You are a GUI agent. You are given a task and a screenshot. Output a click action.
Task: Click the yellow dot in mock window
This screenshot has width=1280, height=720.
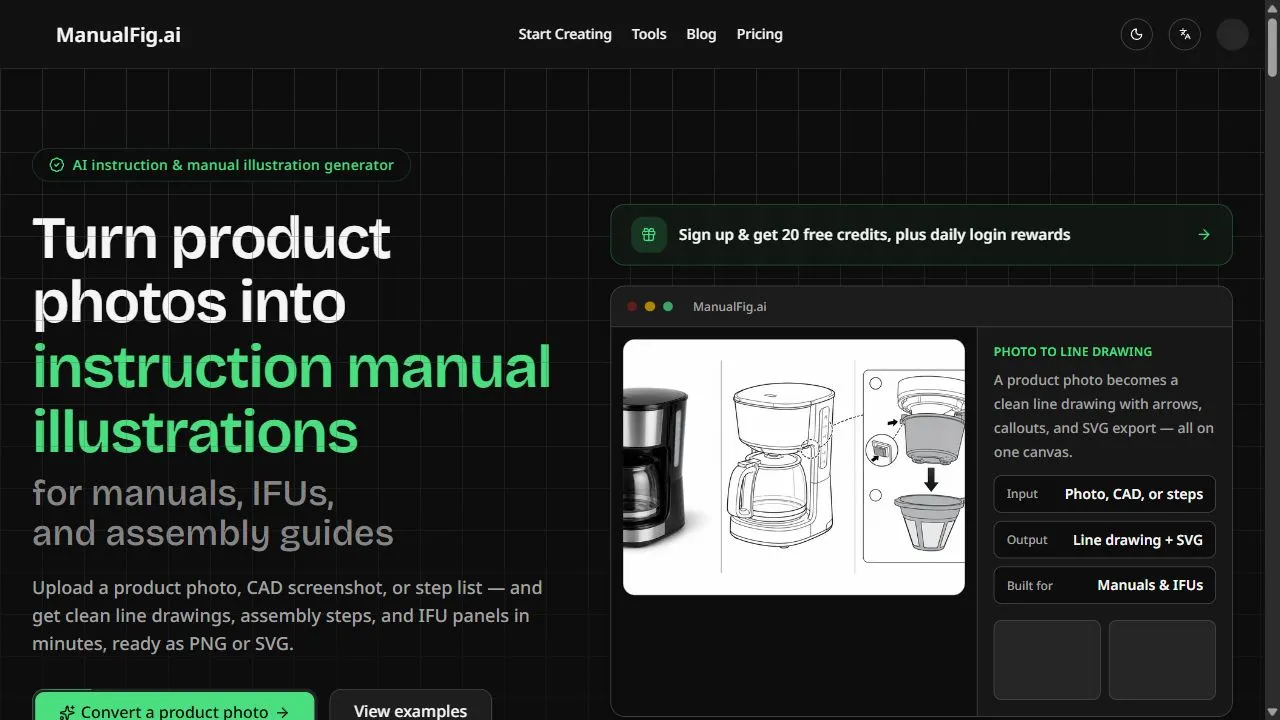[650, 307]
